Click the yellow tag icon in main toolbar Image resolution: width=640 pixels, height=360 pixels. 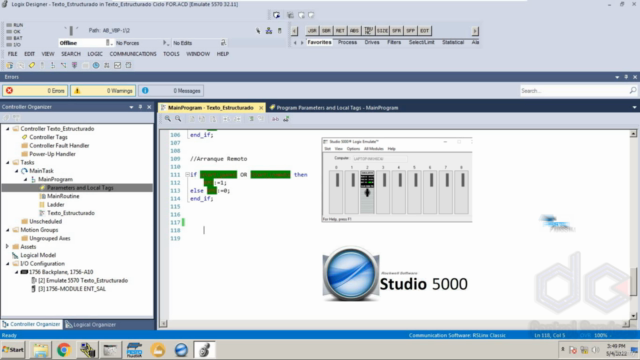(31, 65)
